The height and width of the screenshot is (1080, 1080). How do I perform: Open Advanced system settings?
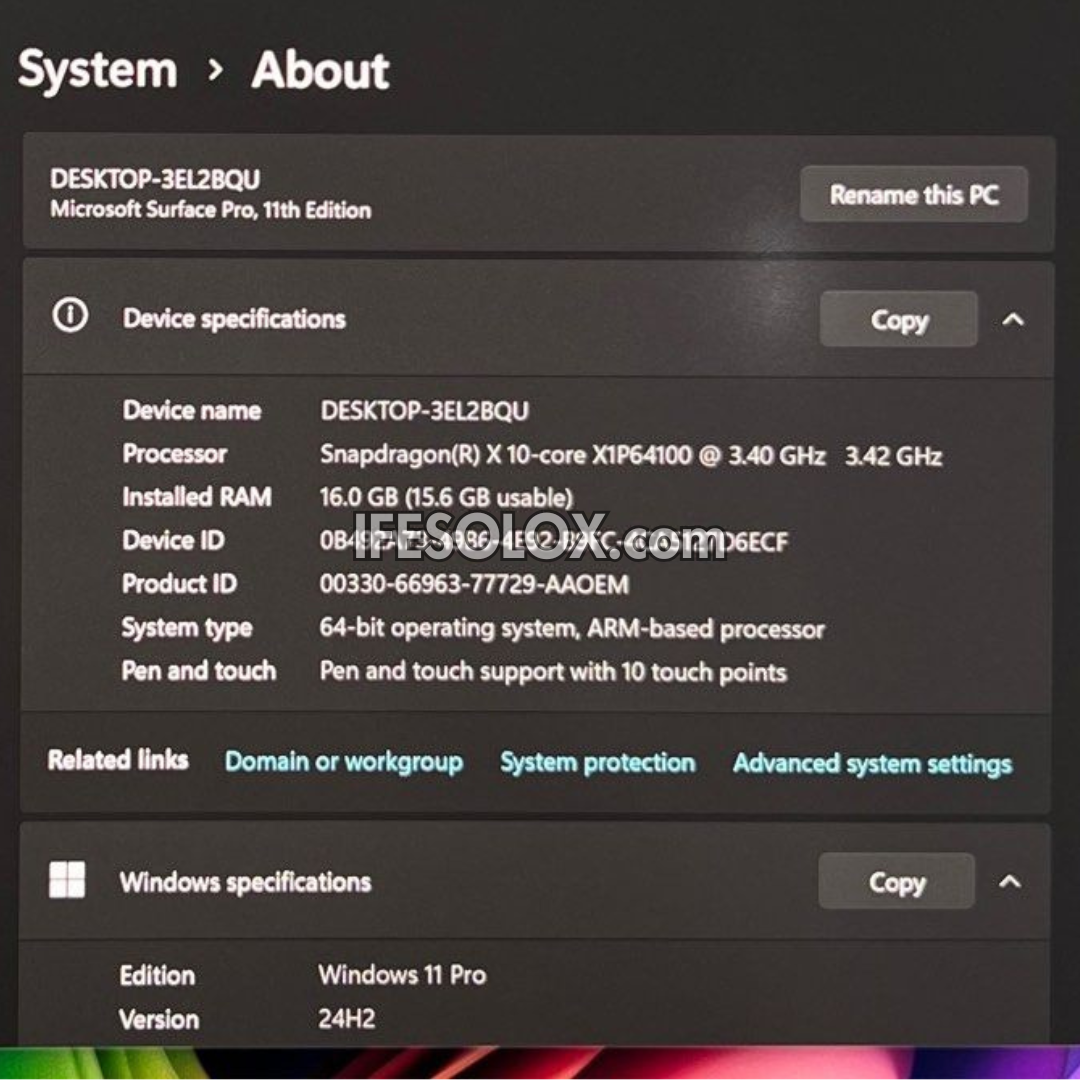pyautogui.click(x=872, y=764)
